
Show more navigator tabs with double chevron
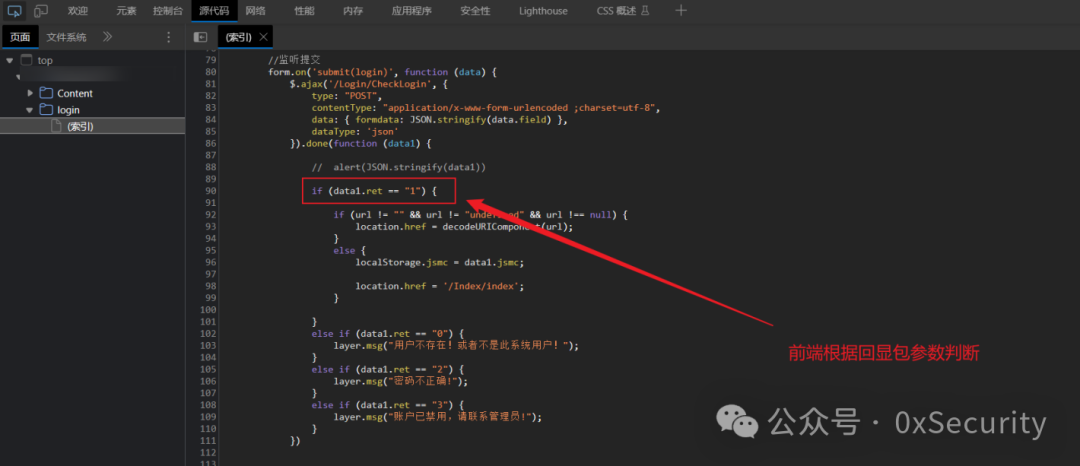(x=107, y=37)
